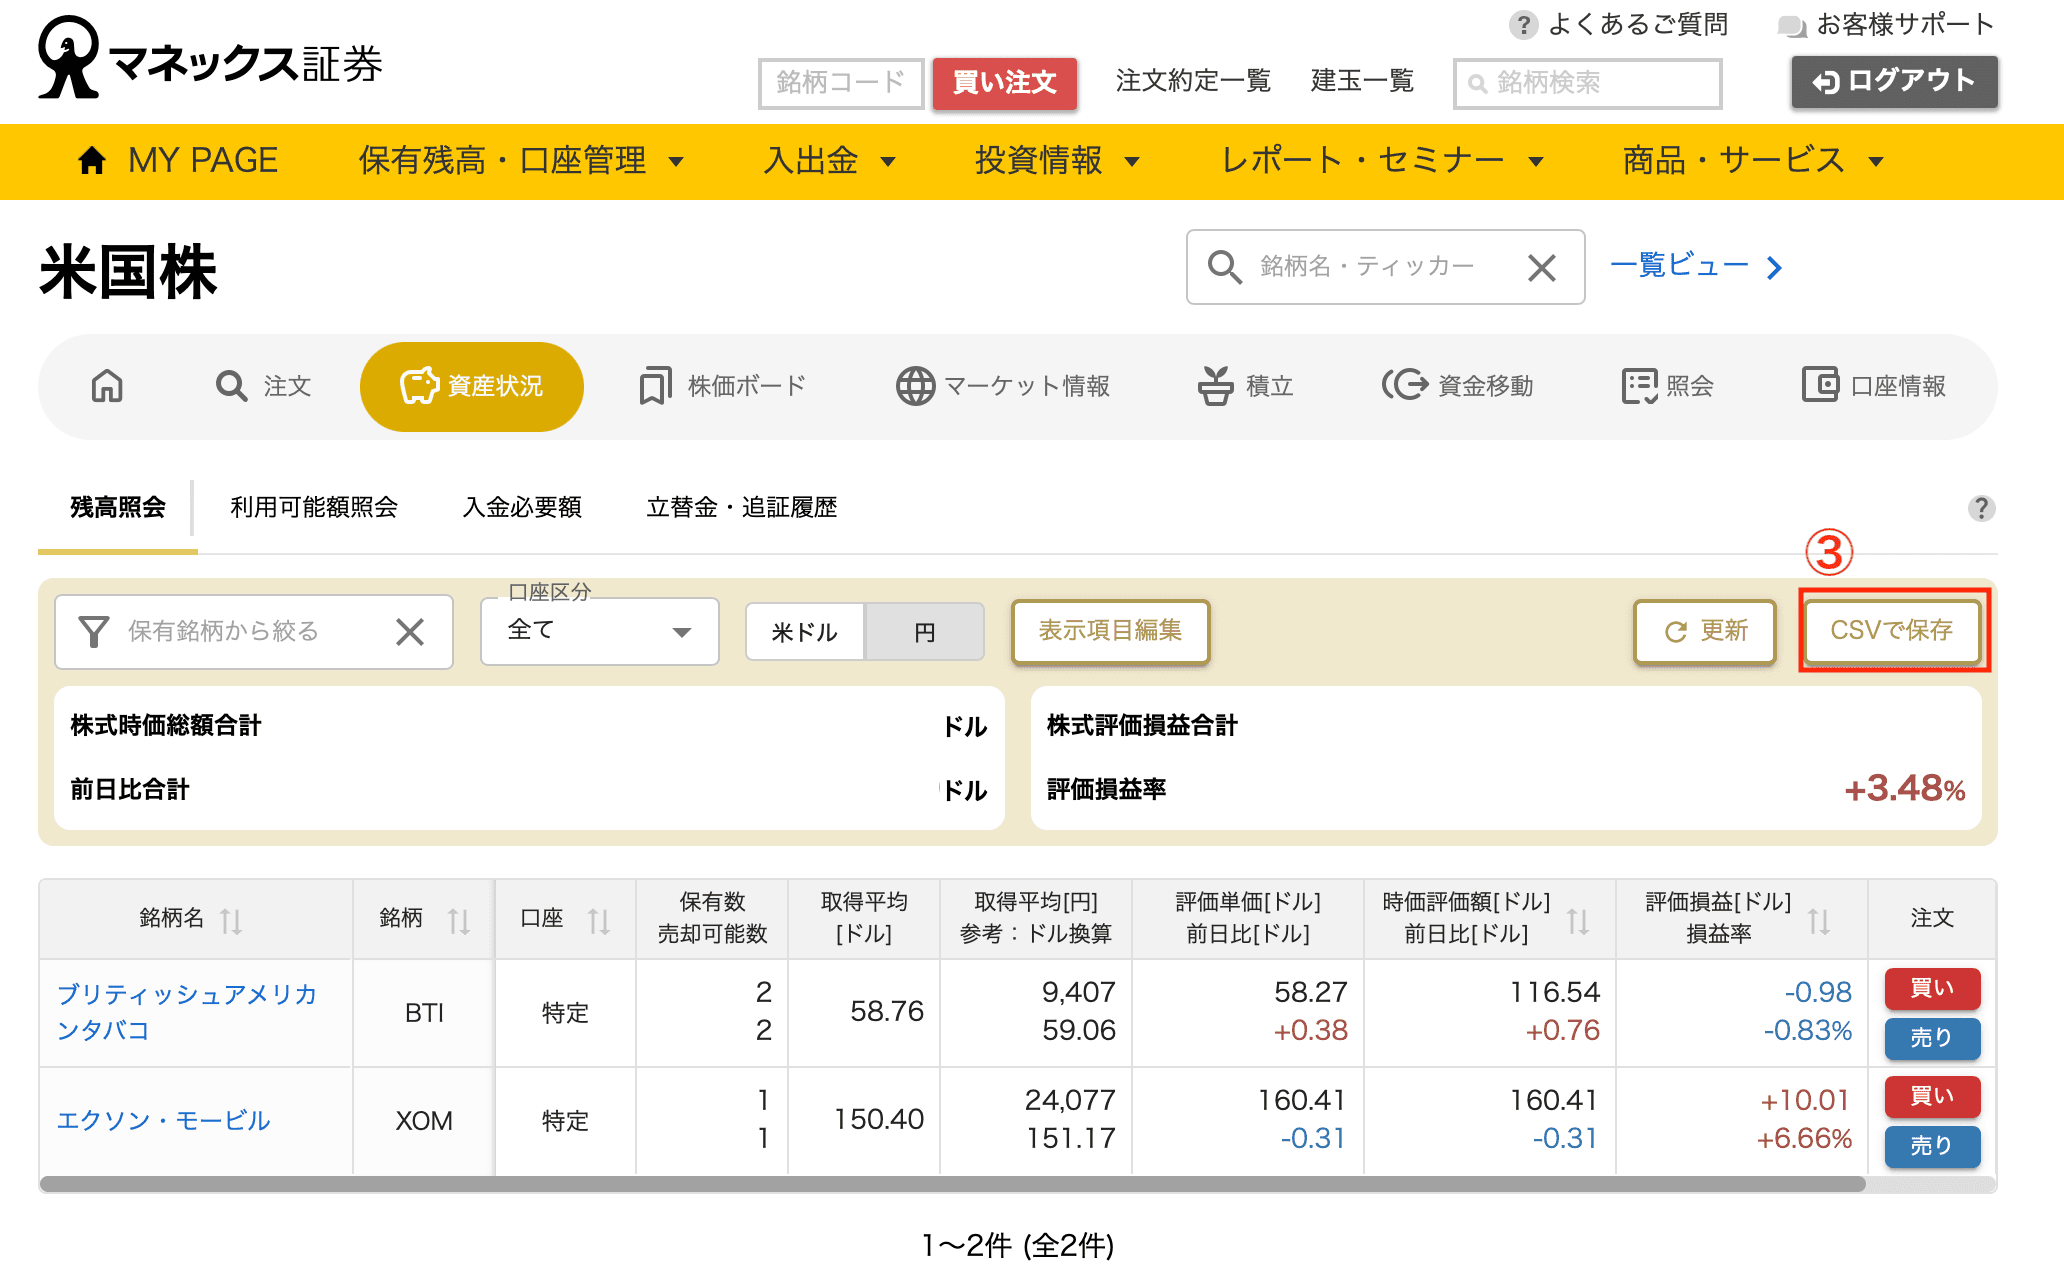Open the 注文 search tab
Viewport: 2064px width, 1270px height.
click(264, 386)
